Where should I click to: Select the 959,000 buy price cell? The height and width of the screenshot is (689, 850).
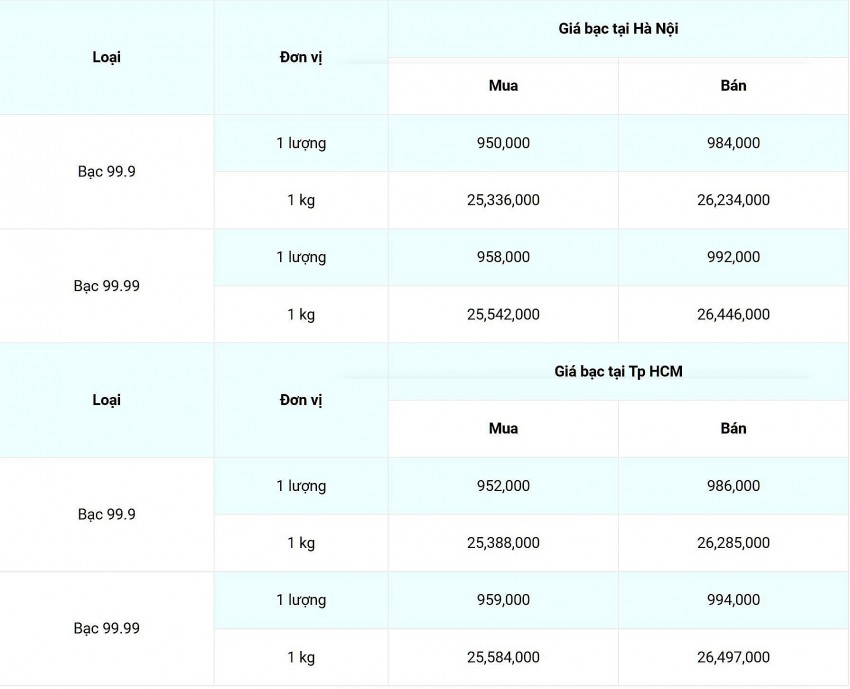coord(503,600)
